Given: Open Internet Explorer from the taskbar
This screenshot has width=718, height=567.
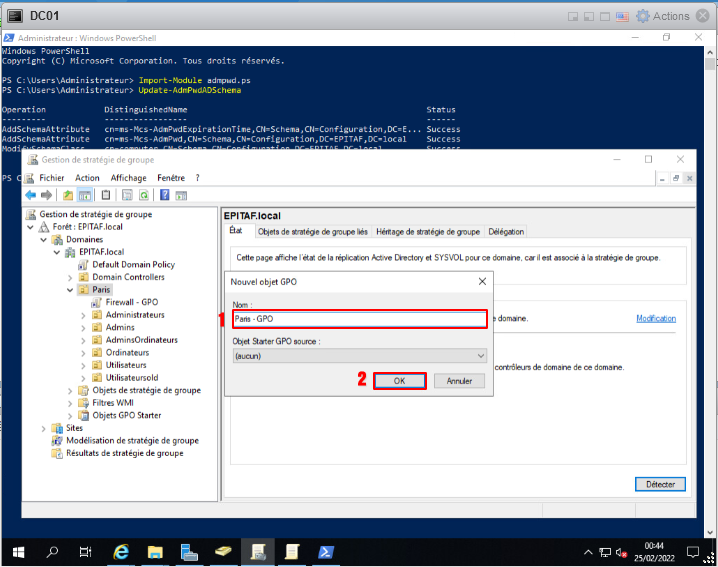Looking at the screenshot, I should coord(121,552).
